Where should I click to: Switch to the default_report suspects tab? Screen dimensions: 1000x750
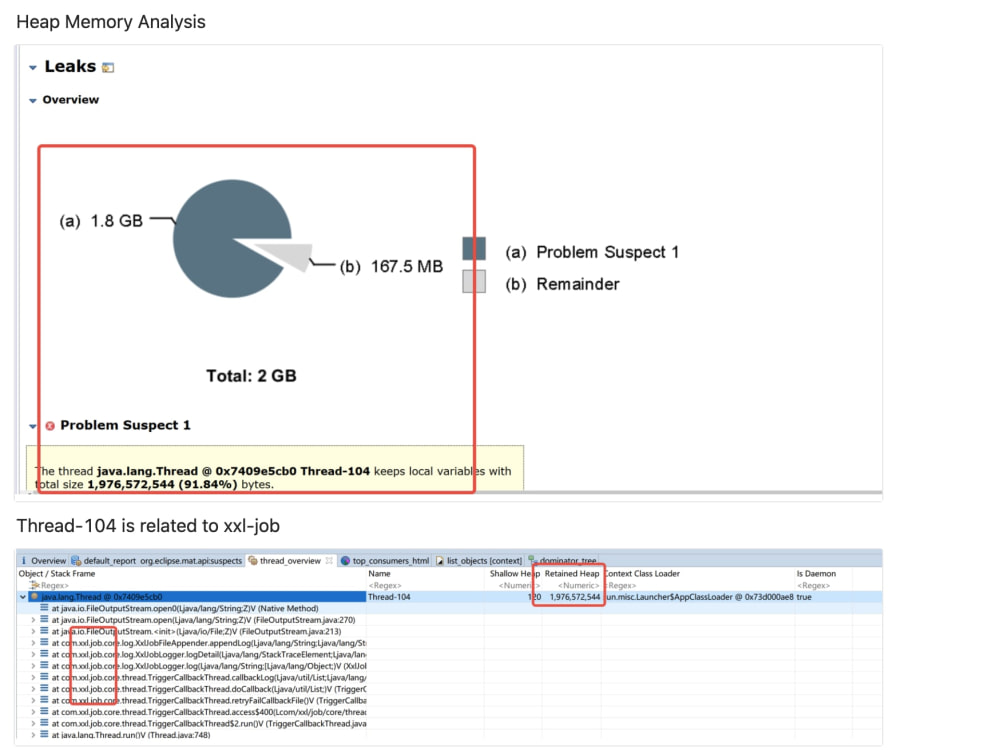point(156,561)
